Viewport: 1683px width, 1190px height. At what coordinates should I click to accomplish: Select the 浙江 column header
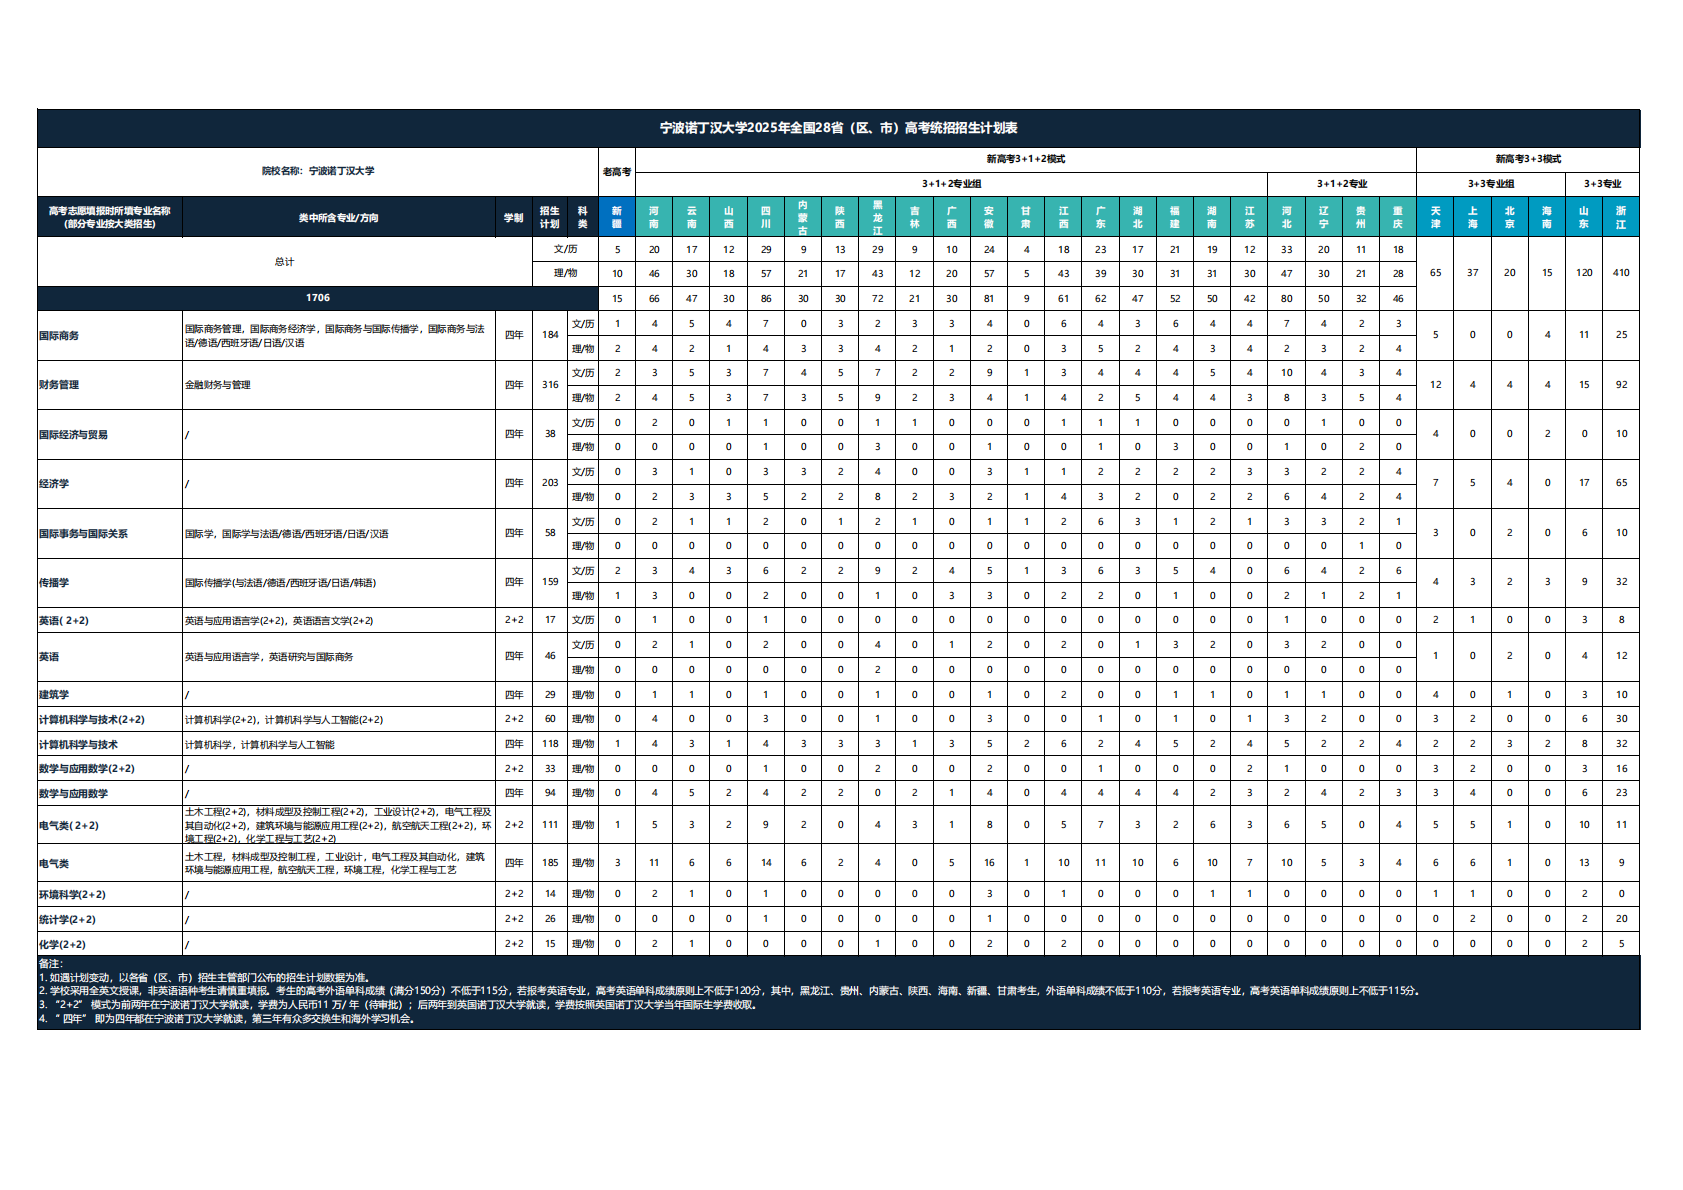1621,217
